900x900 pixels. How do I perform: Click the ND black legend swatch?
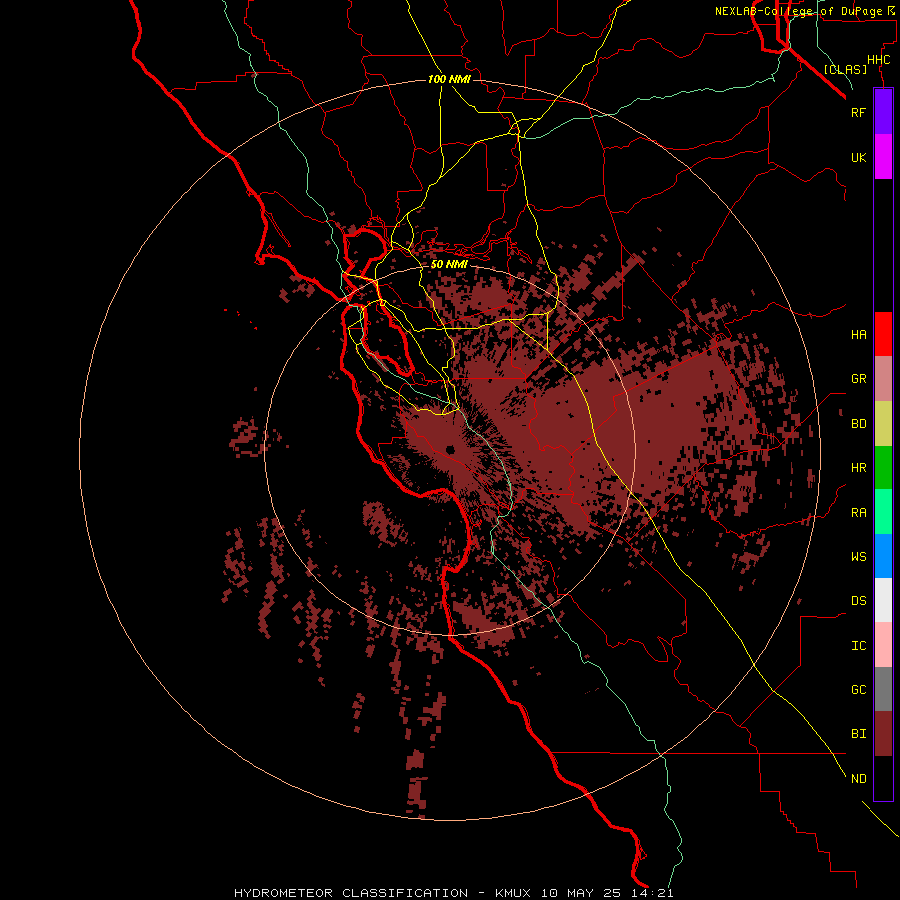pos(883,778)
